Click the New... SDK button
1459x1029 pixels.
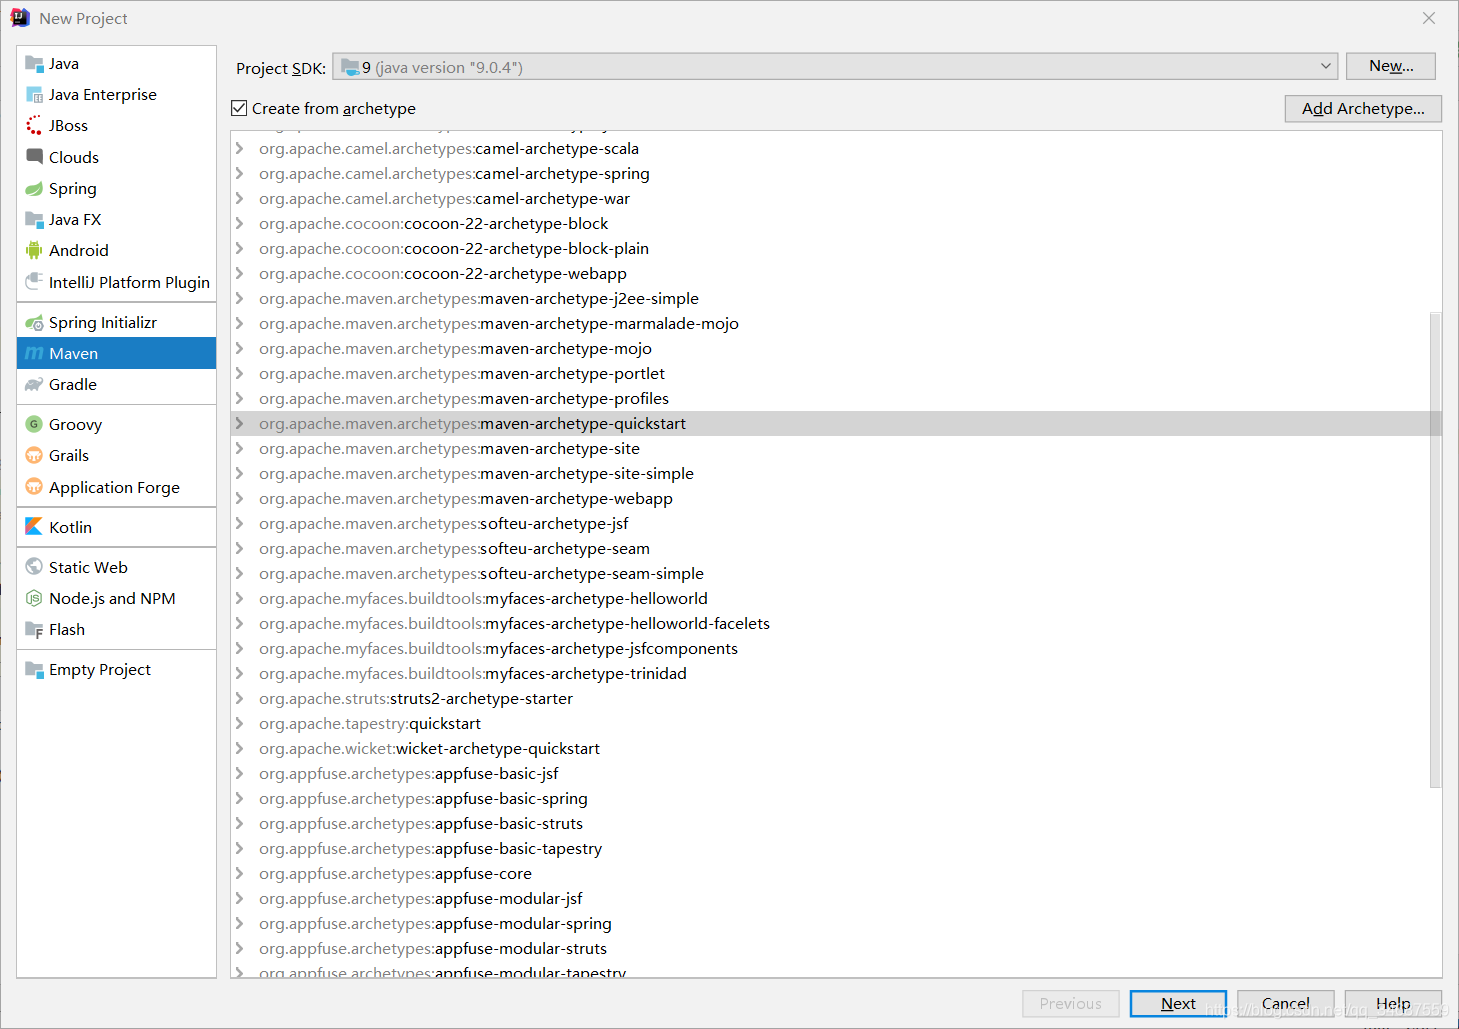1390,66
